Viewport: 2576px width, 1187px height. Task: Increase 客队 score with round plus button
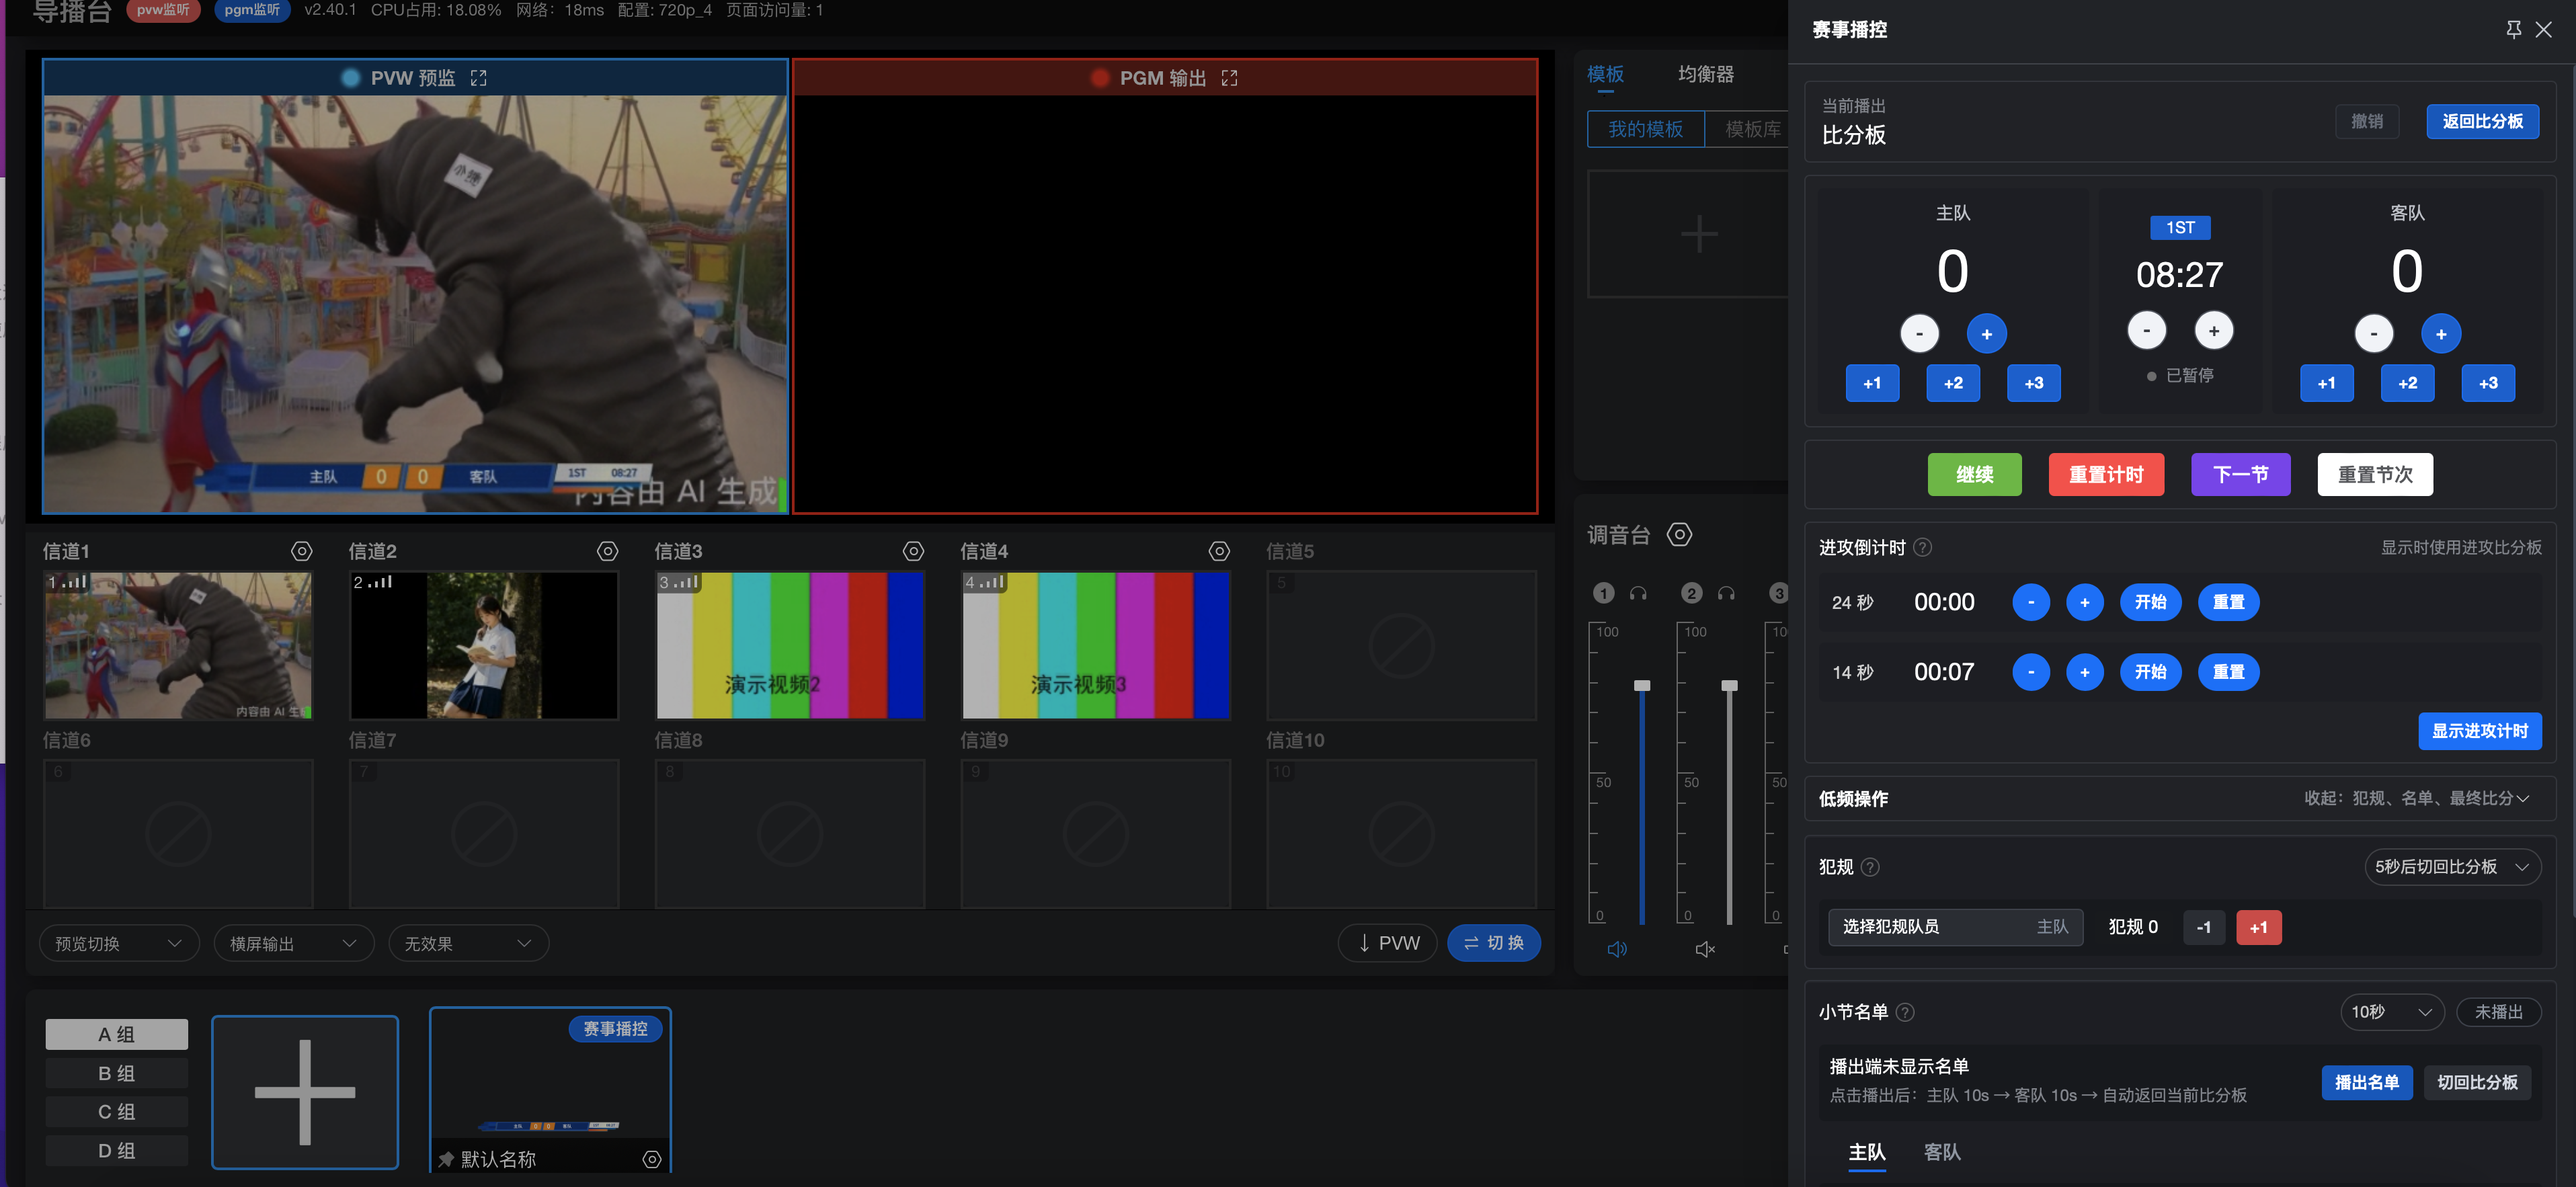tap(2441, 334)
